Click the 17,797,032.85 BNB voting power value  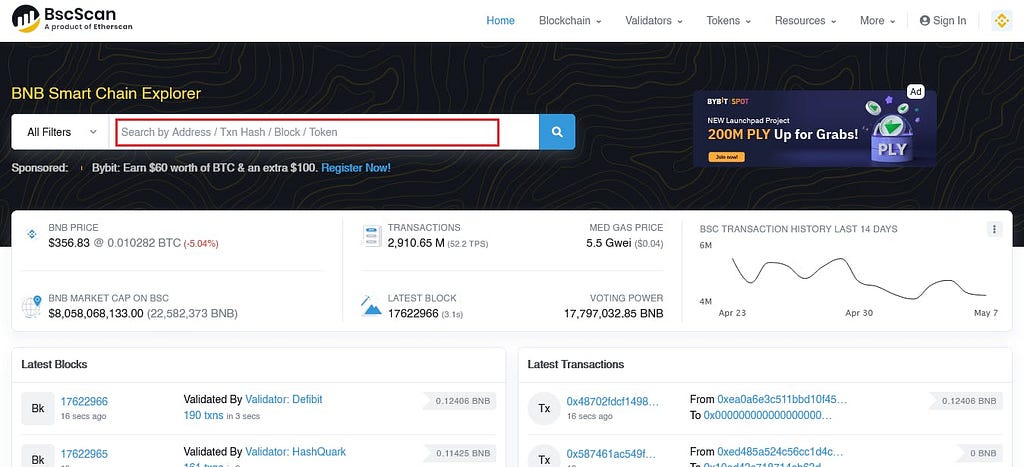(x=614, y=314)
